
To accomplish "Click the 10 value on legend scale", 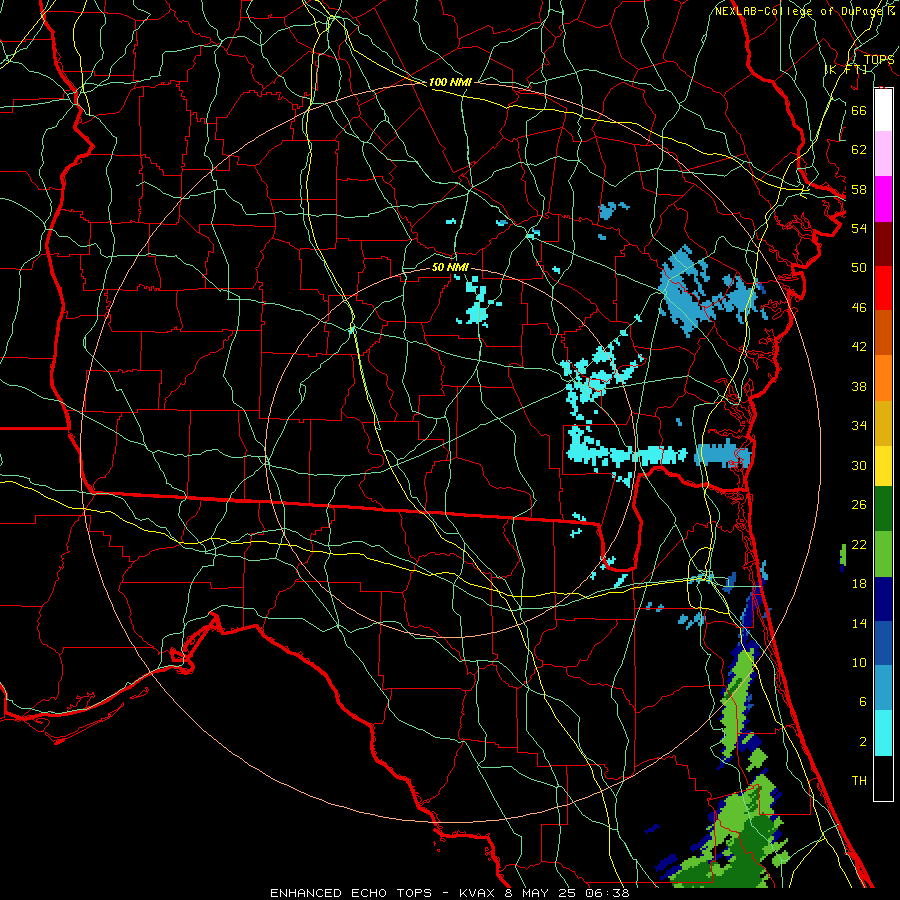I will 859,662.
